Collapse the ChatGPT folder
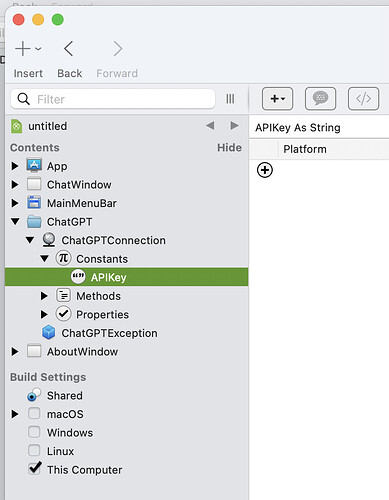389x500 pixels. click(15, 221)
